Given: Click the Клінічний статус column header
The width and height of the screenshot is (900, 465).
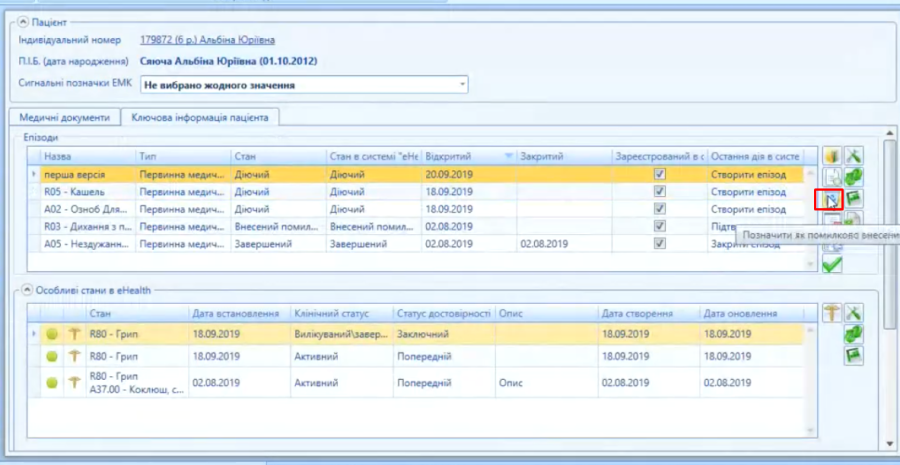Looking at the screenshot, I should click(341, 313).
